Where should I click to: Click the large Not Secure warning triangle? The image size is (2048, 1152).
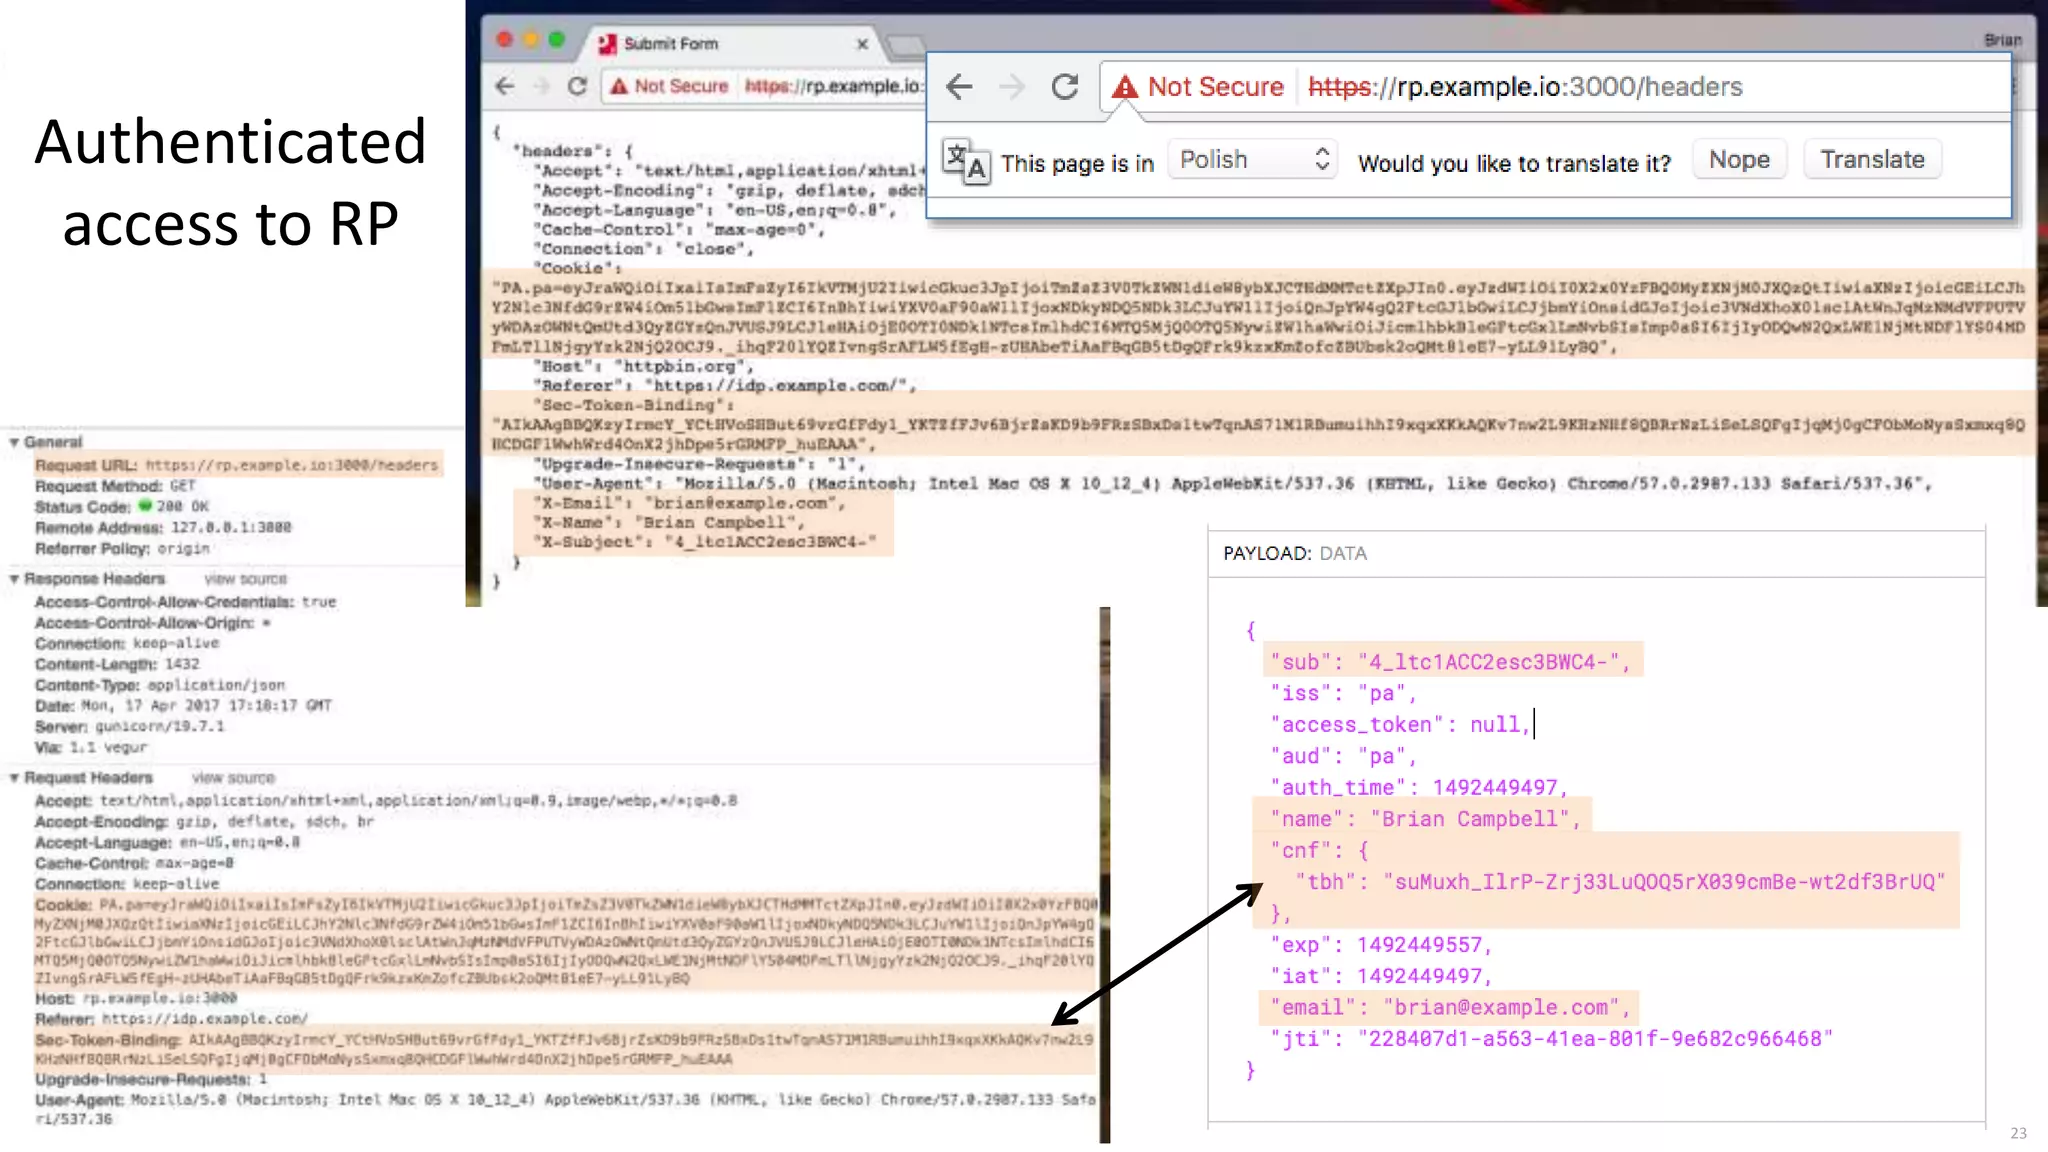click(x=1125, y=87)
